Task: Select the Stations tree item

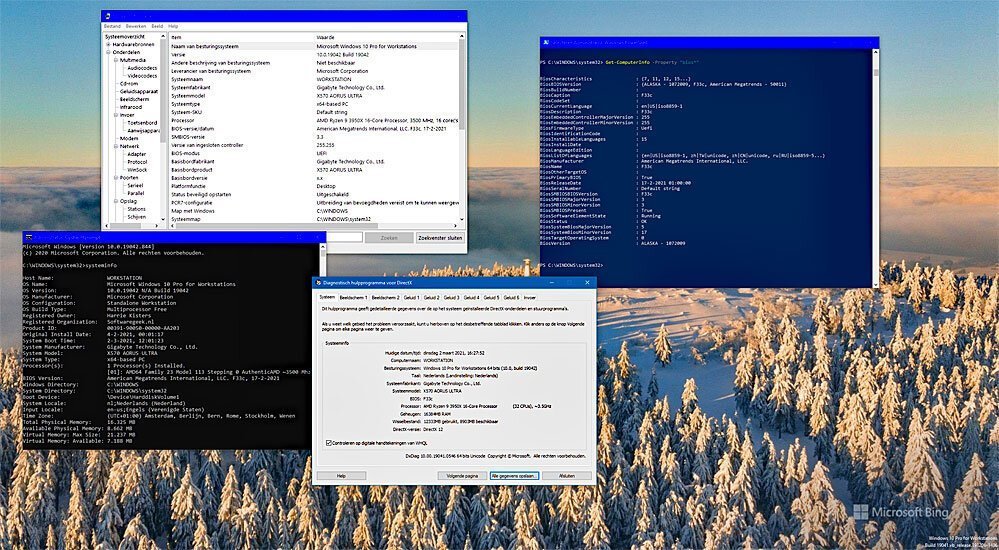Action: (x=136, y=209)
